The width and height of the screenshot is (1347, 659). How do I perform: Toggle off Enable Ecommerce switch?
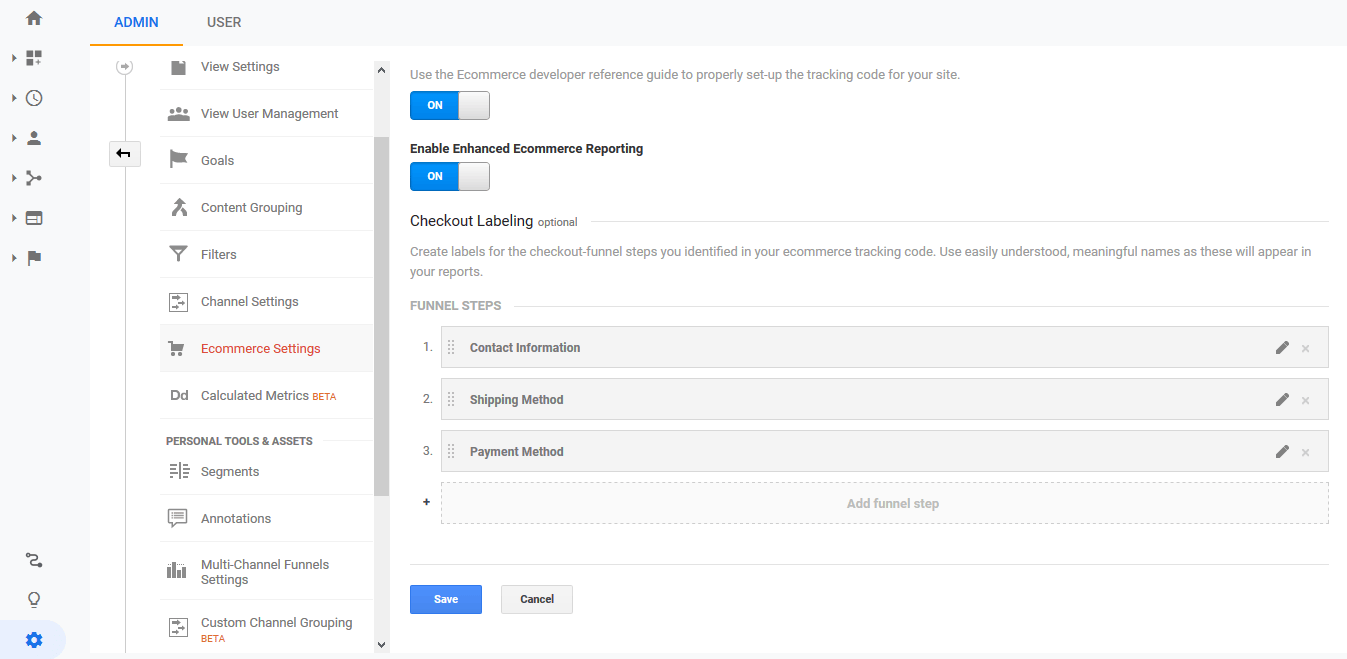(x=449, y=105)
